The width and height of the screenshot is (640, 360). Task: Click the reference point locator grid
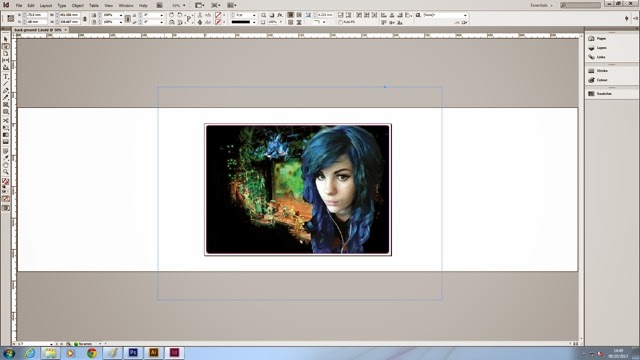tap(11, 18)
